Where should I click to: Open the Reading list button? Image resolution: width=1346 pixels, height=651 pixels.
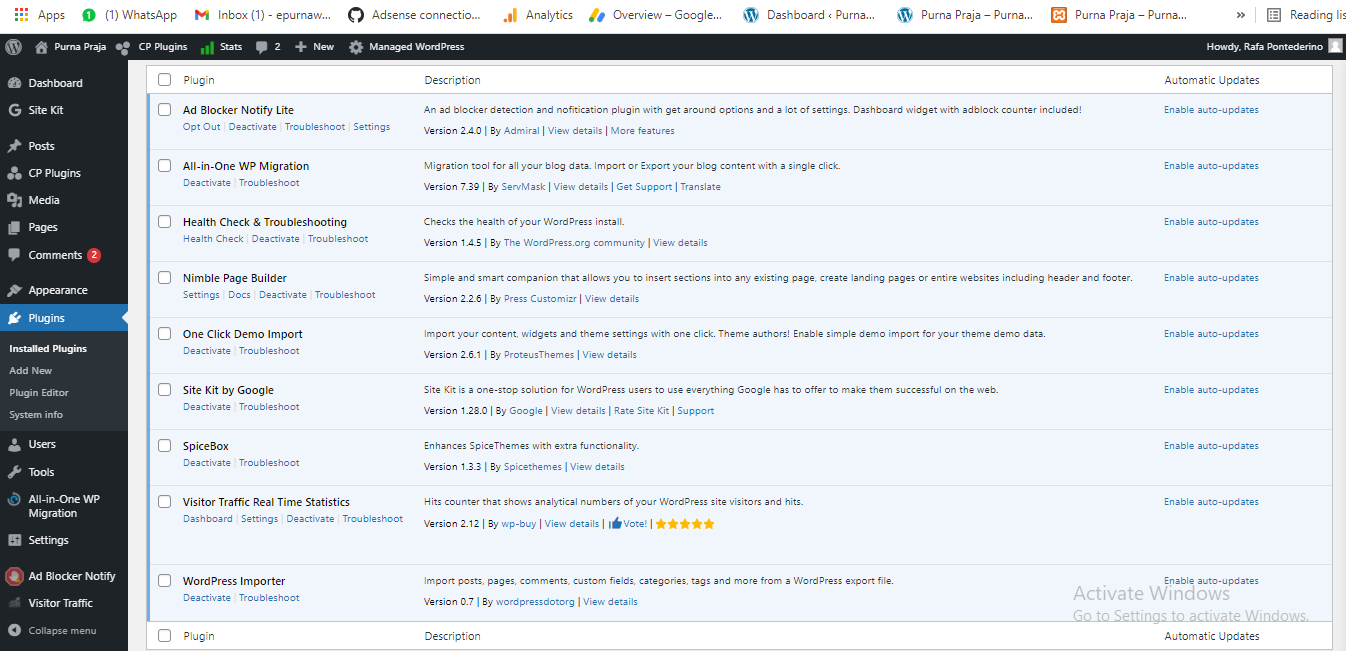(1304, 15)
